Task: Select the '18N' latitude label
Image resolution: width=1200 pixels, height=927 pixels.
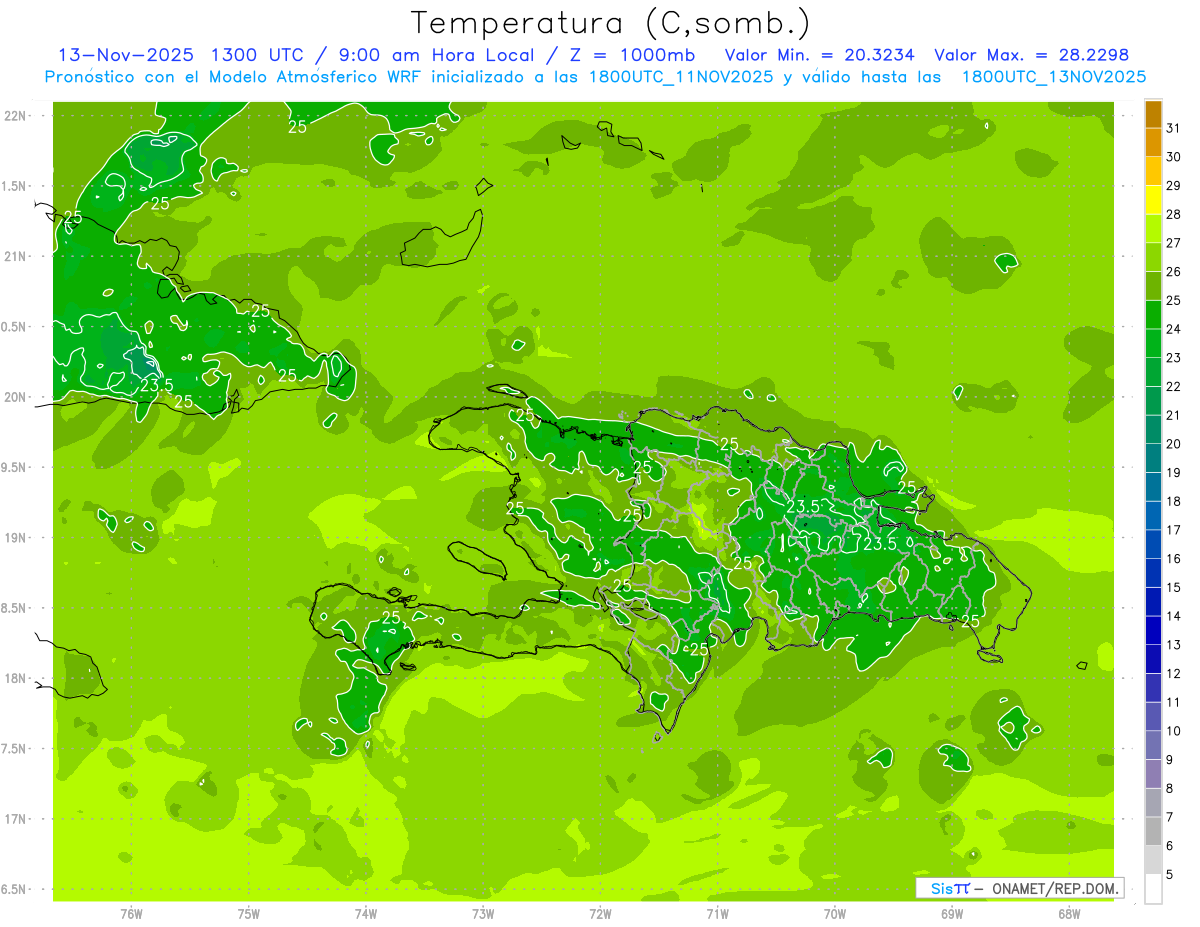Action: [16, 678]
